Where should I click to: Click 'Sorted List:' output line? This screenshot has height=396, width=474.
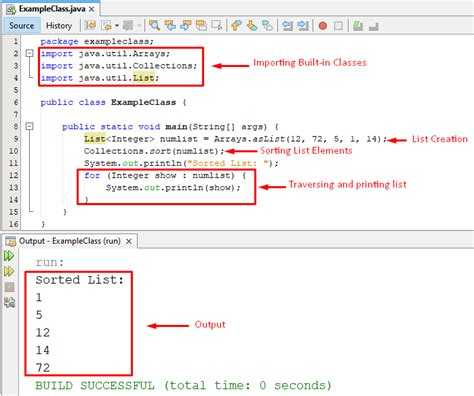tap(80, 280)
